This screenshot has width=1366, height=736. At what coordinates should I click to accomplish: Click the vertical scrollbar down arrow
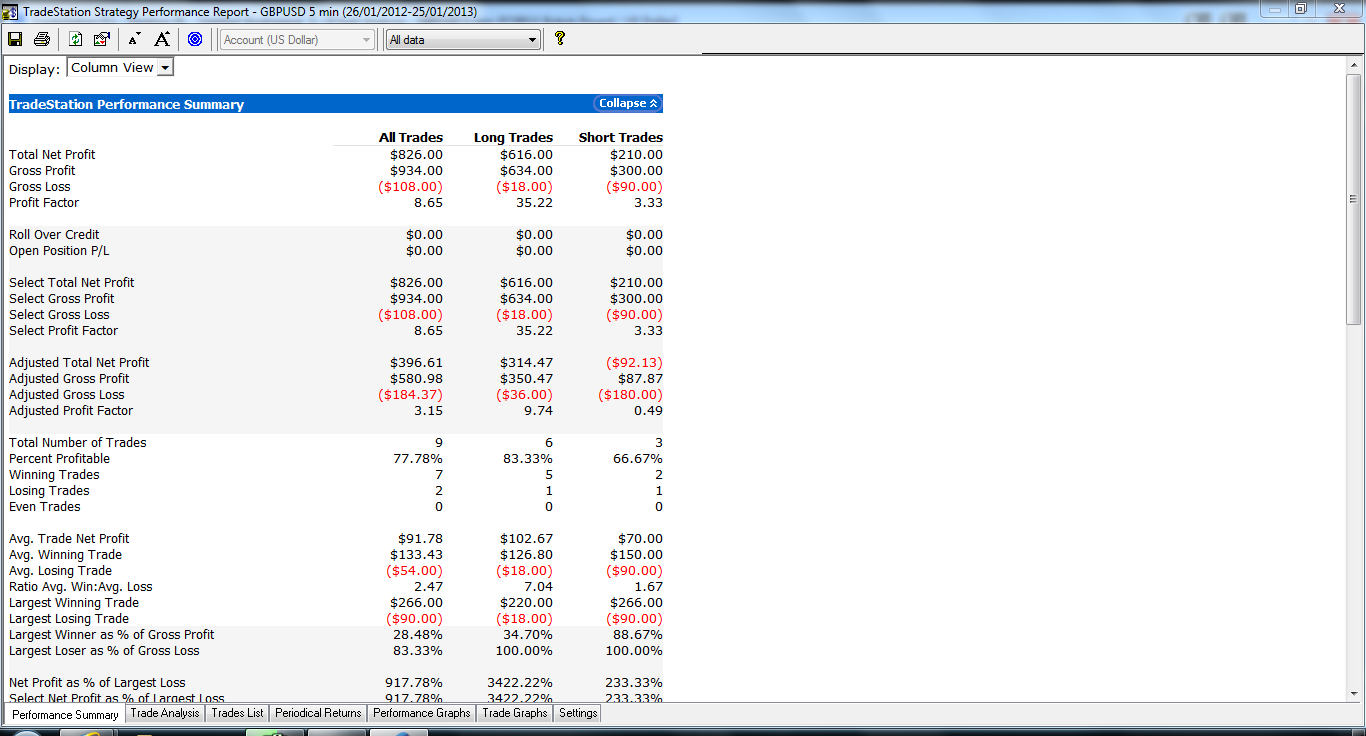1354,692
